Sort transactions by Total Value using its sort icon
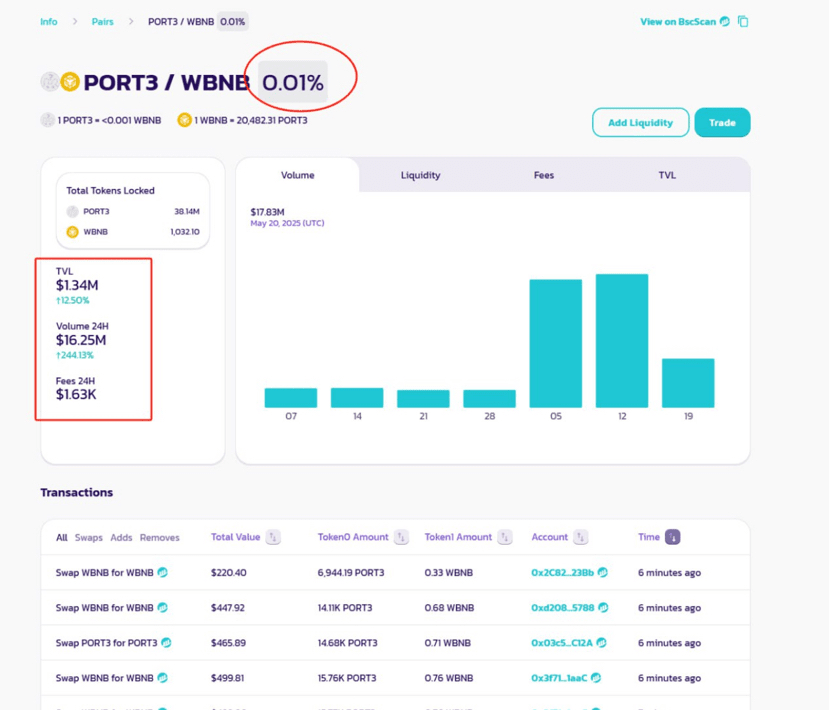This screenshot has height=710, width=829. tap(273, 537)
